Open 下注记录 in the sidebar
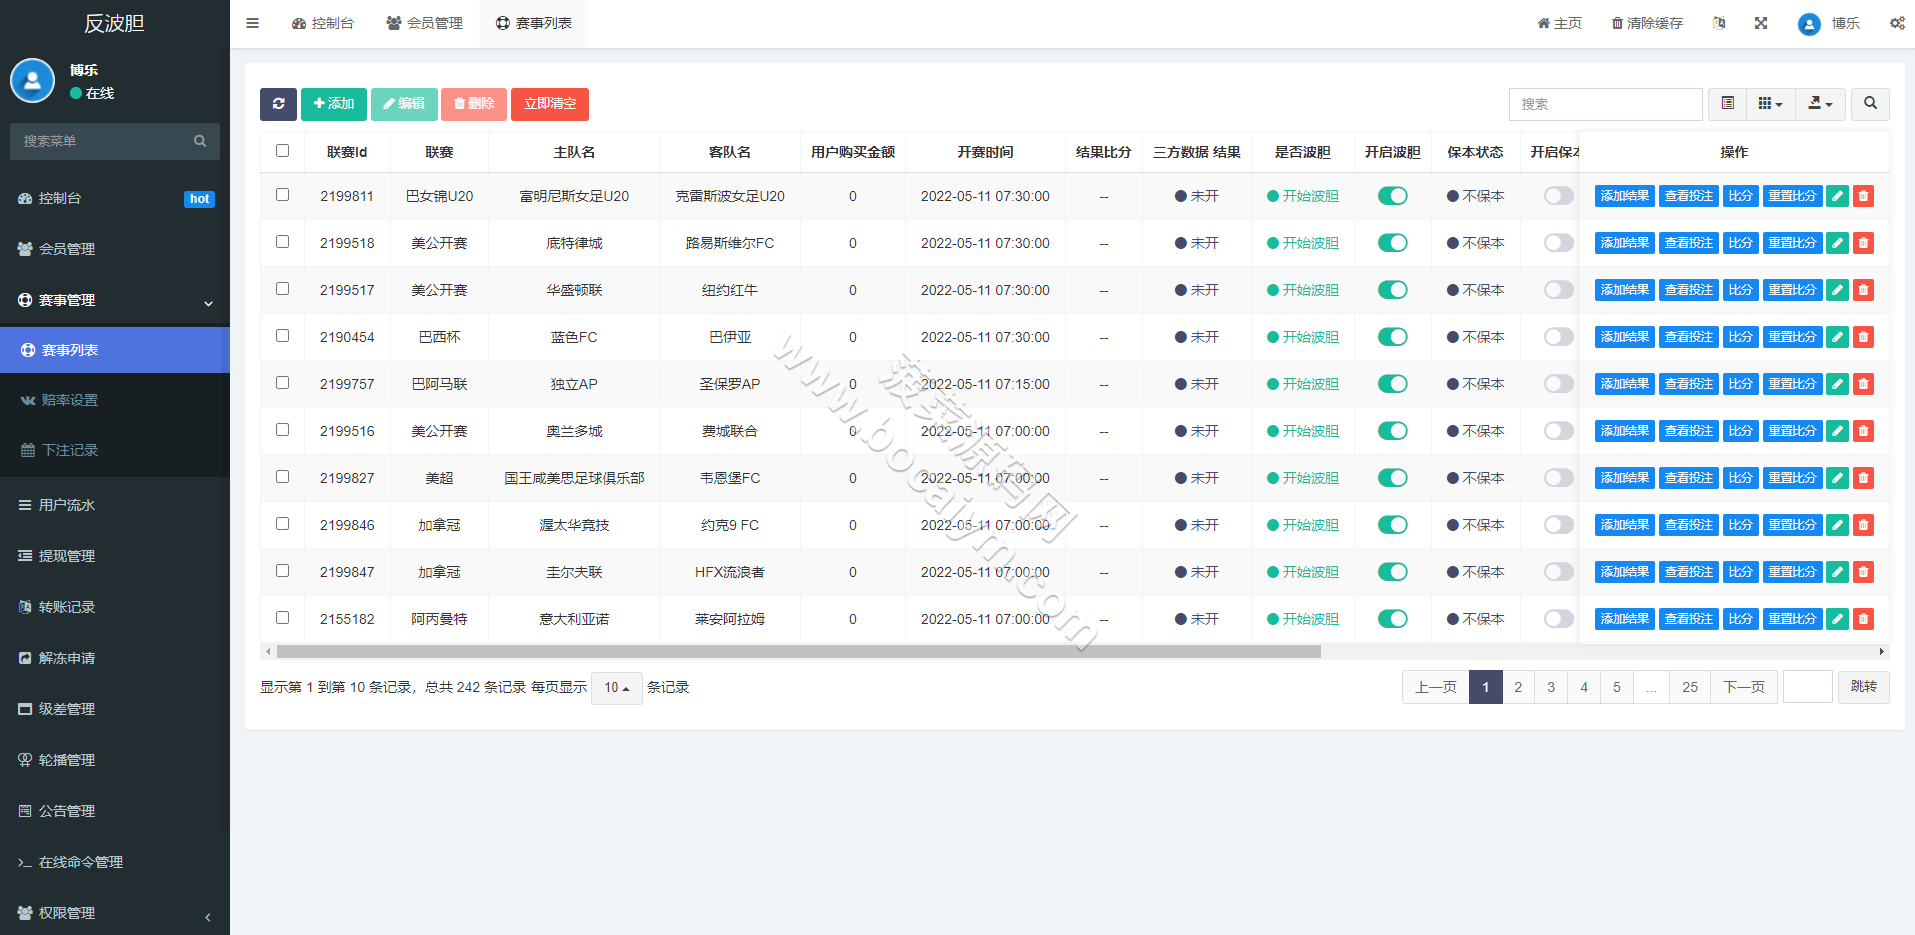1915x935 pixels. [x=115, y=450]
